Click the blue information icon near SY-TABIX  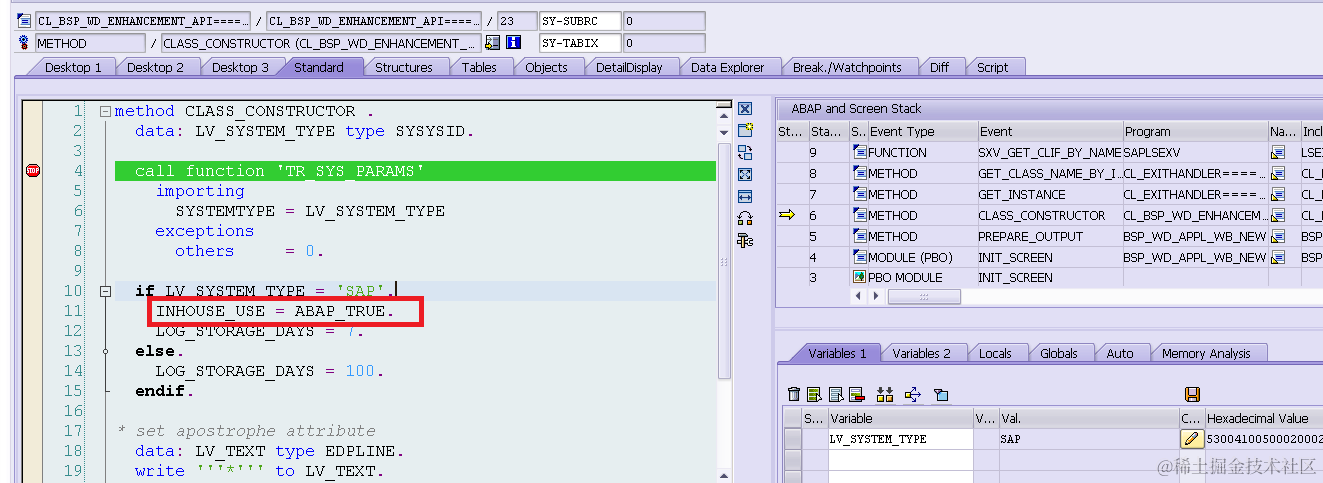tap(514, 43)
